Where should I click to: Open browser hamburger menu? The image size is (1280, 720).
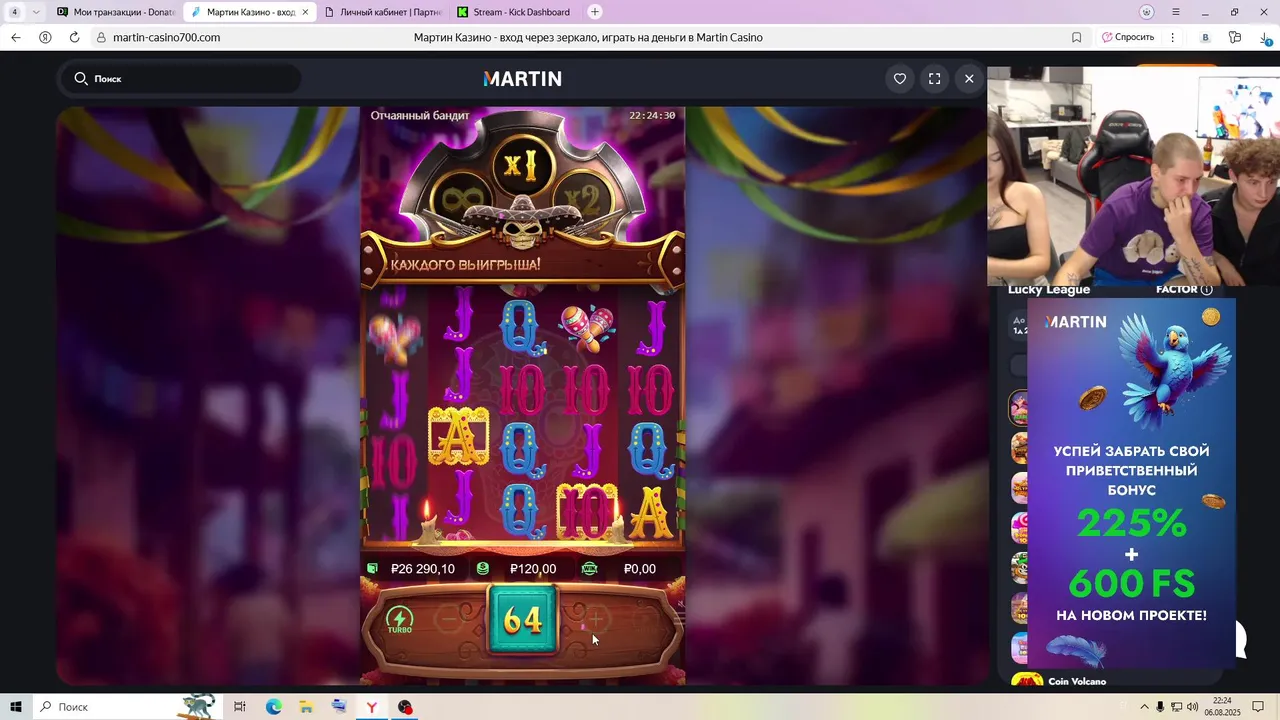click(x=1176, y=12)
